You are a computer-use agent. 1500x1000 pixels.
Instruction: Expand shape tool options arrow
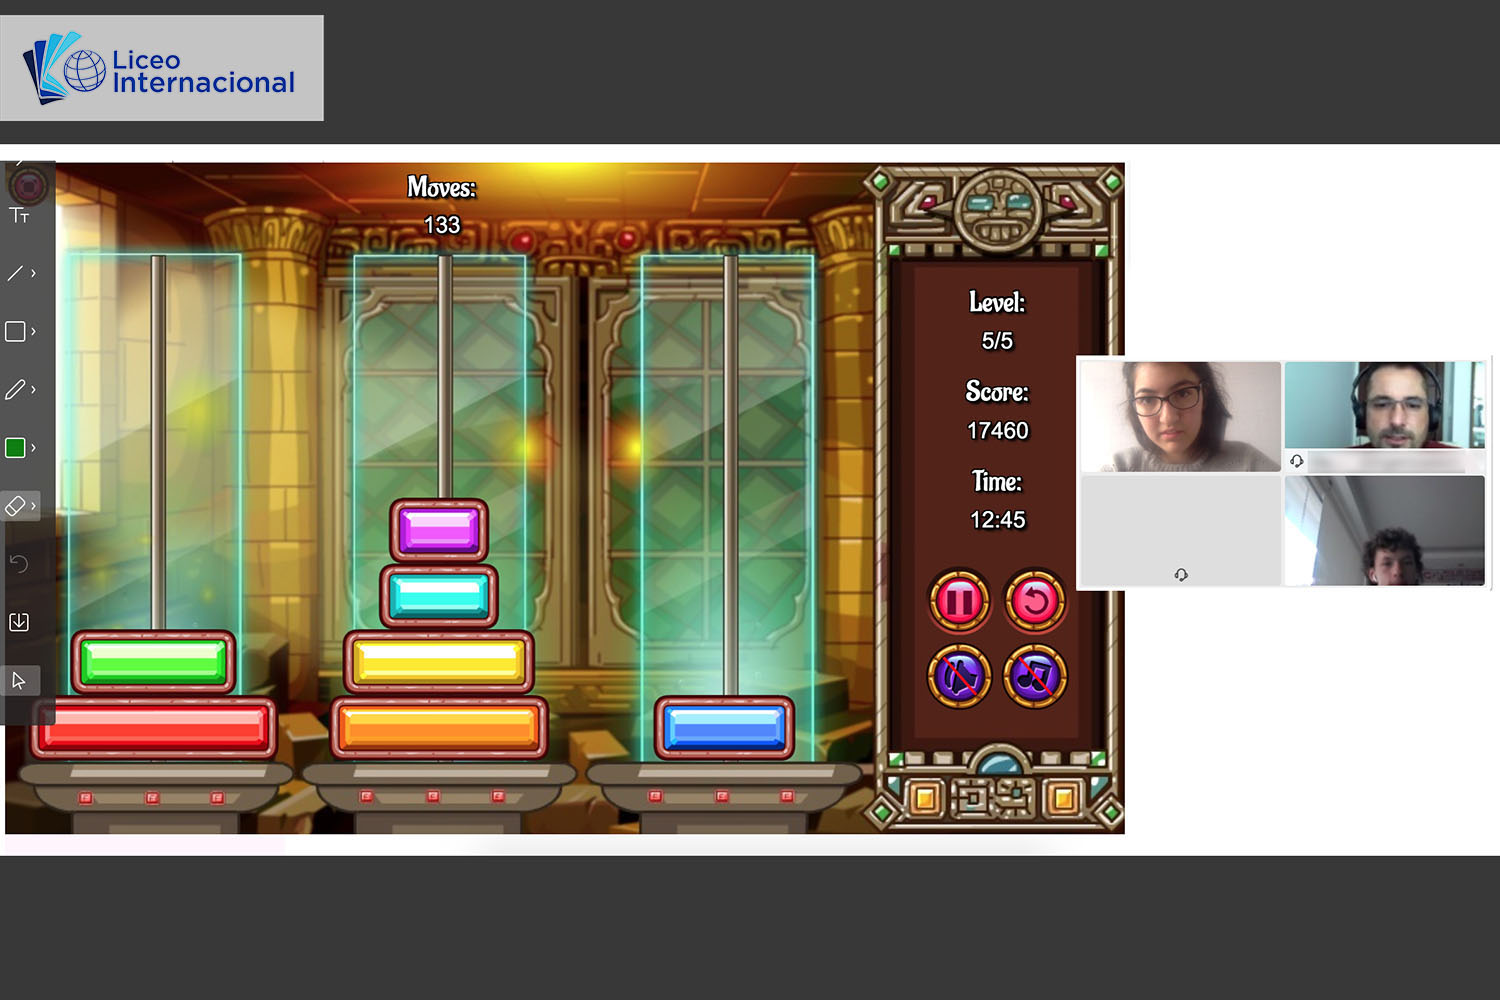(x=33, y=331)
